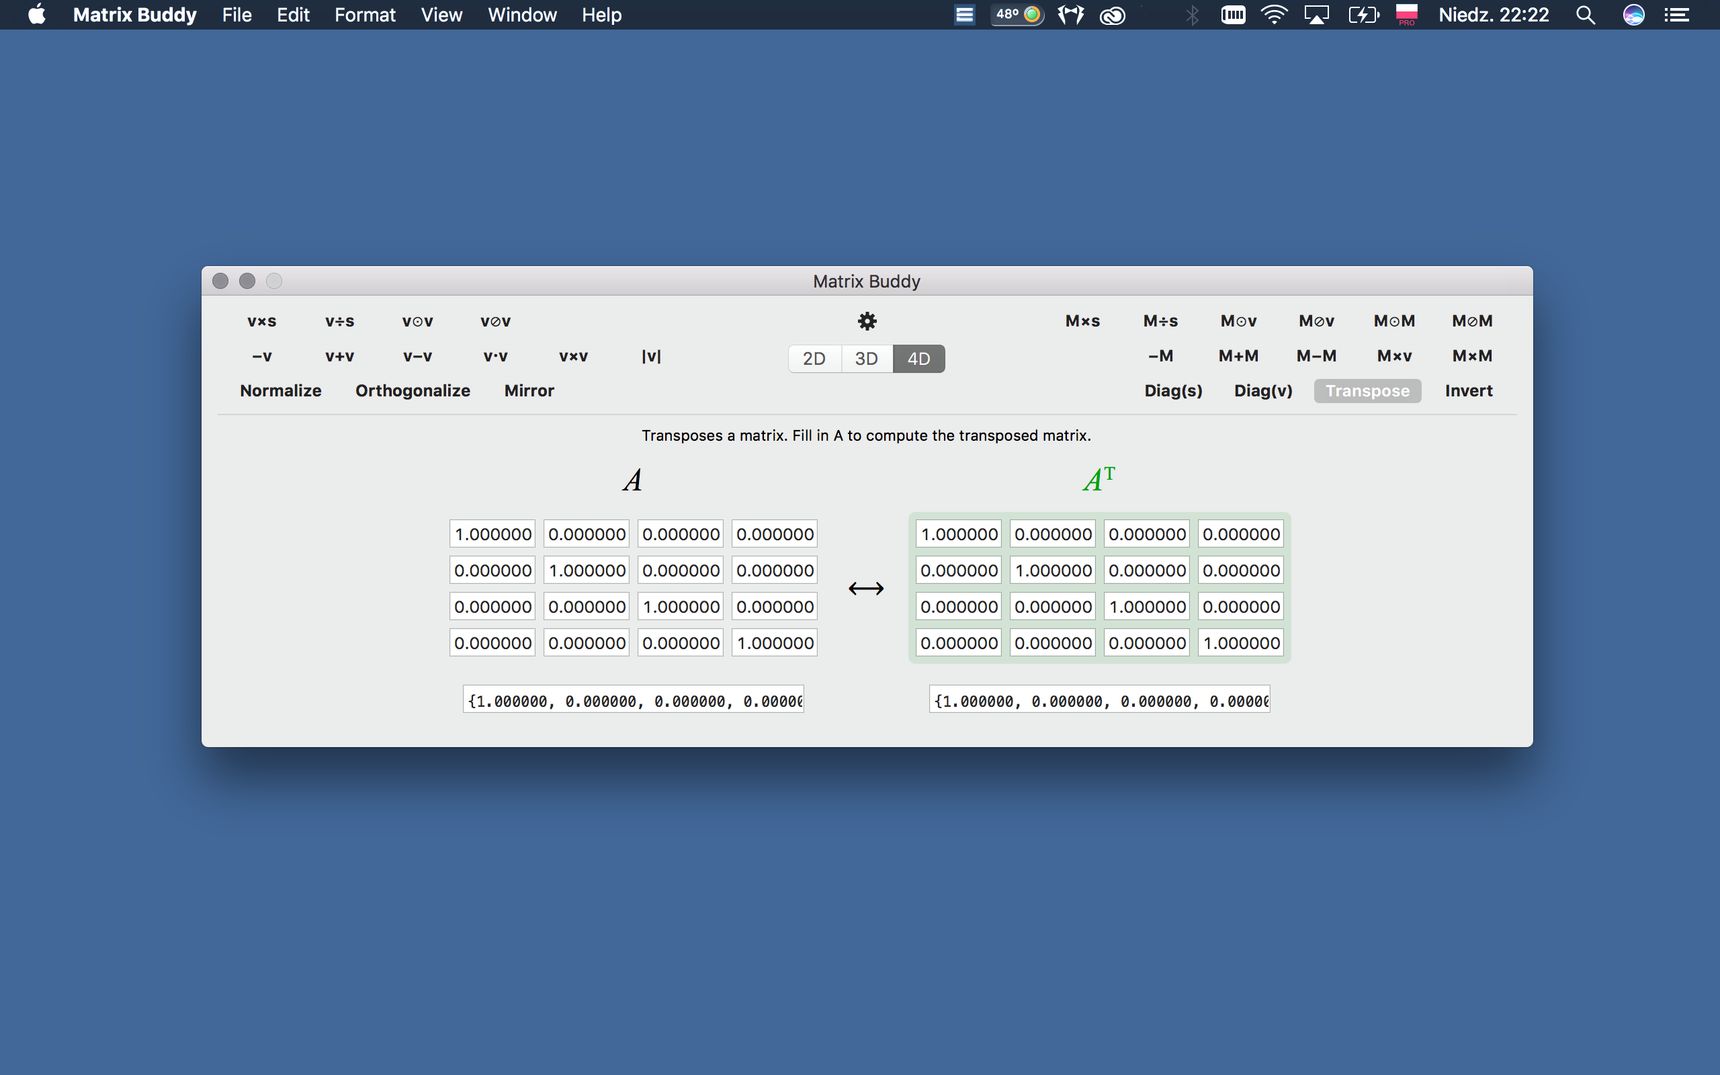Select the |v| vector length operation
Image resolution: width=1720 pixels, height=1075 pixels.
tap(651, 356)
